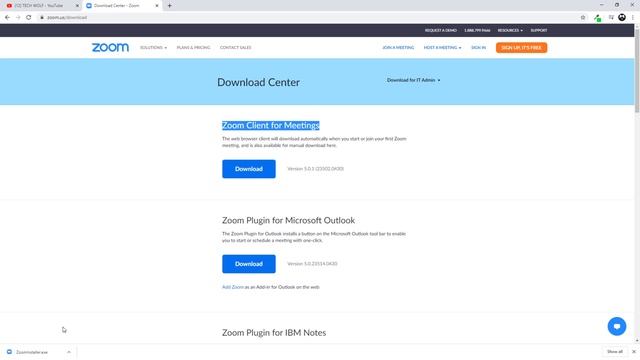The width and height of the screenshot is (640, 360).
Task: Reload the page with the refresh icon
Action: (29, 18)
